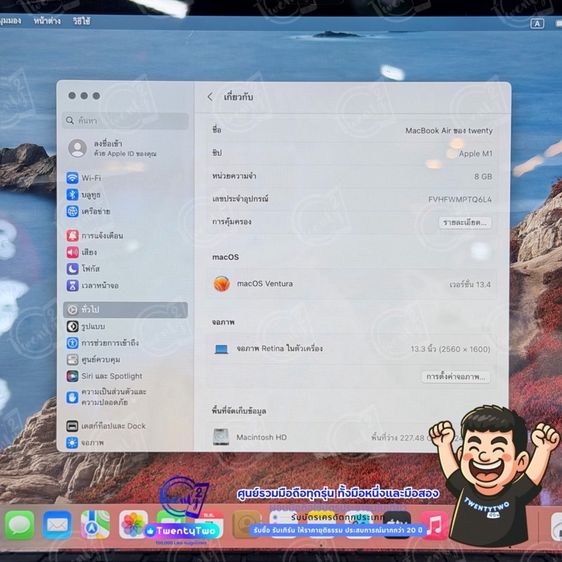Open Siri และ Spotlight settings

(x=104, y=376)
